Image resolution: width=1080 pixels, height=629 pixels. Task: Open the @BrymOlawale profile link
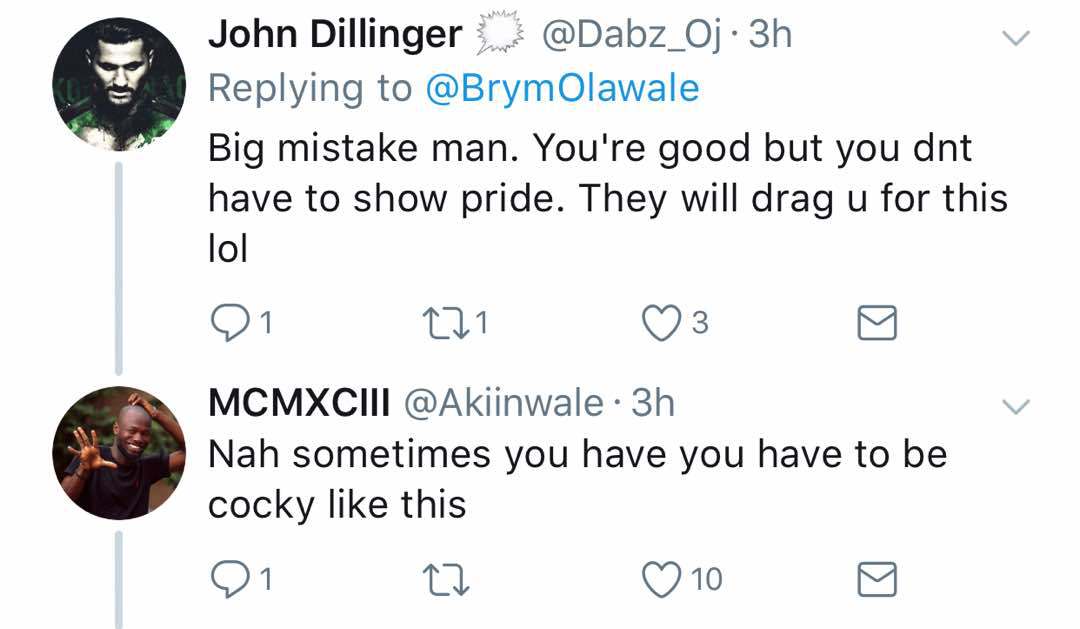(x=562, y=89)
